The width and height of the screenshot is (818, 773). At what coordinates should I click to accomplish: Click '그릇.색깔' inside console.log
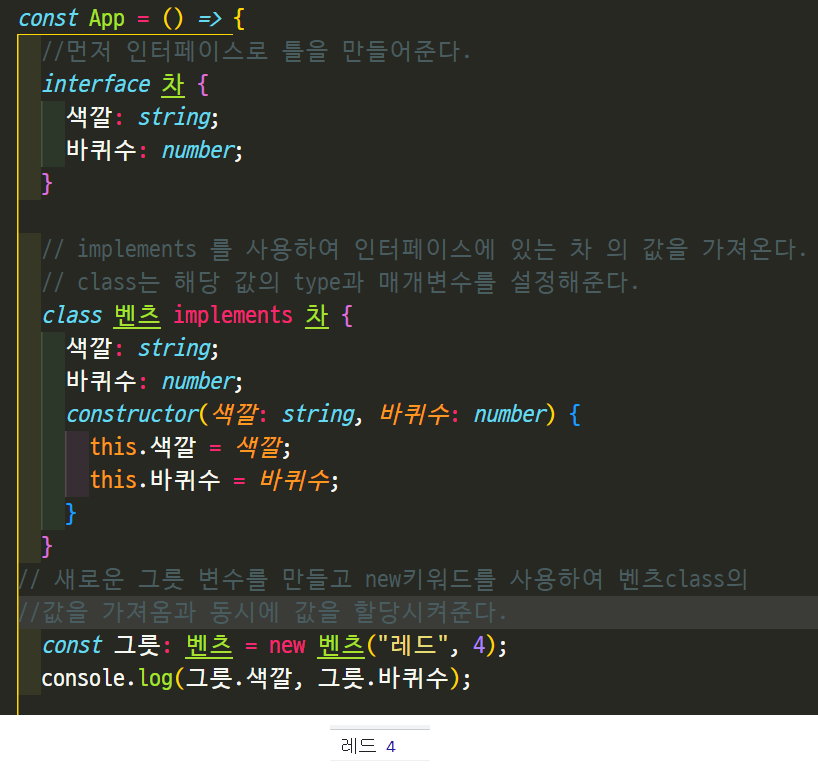tap(239, 679)
